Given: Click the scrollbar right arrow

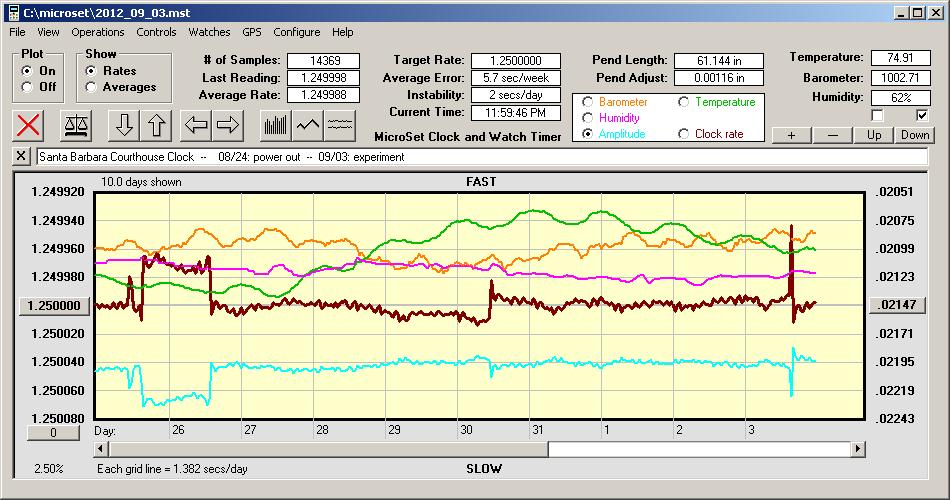Looking at the screenshot, I should (857, 449).
